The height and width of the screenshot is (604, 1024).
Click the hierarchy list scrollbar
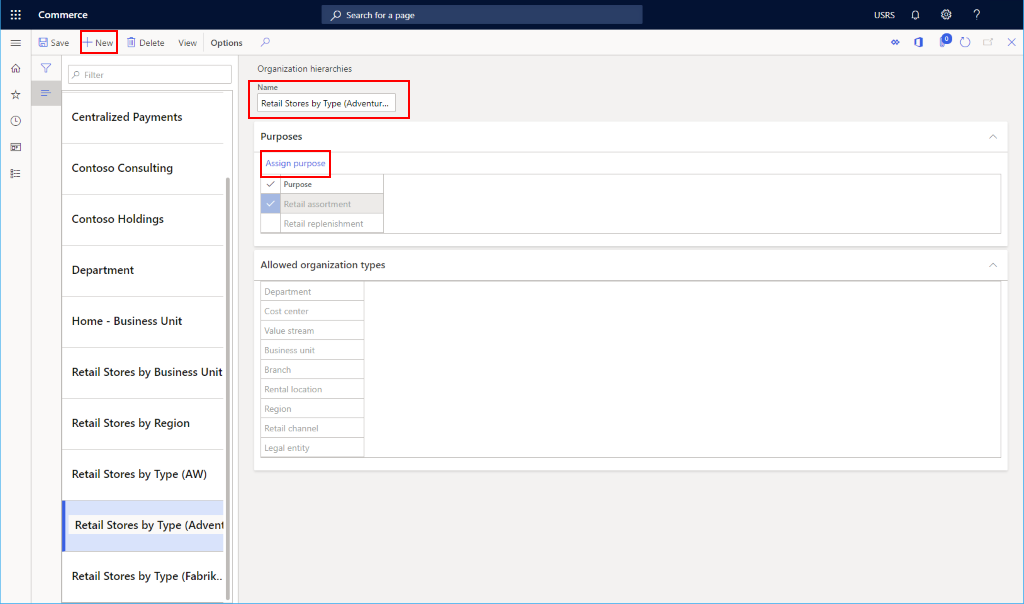(x=228, y=389)
